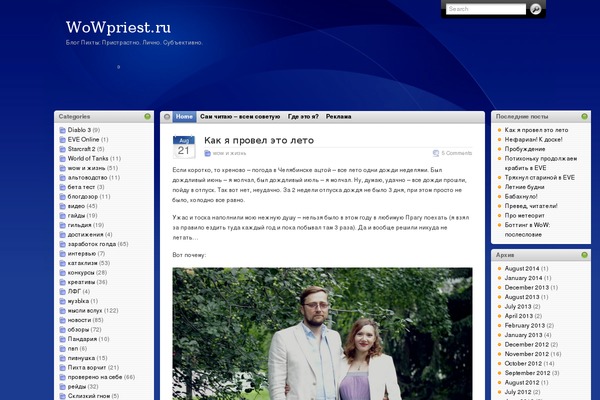Open the WoWpriest.ru site title

[x=118, y=28]
